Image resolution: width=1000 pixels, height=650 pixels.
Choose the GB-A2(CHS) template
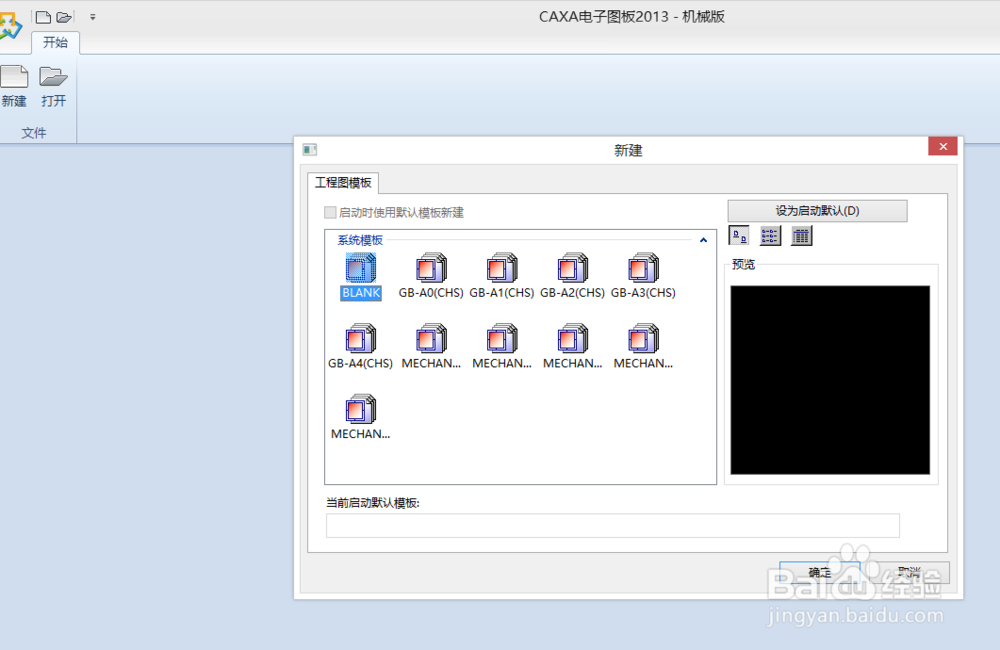click(573, 276)
